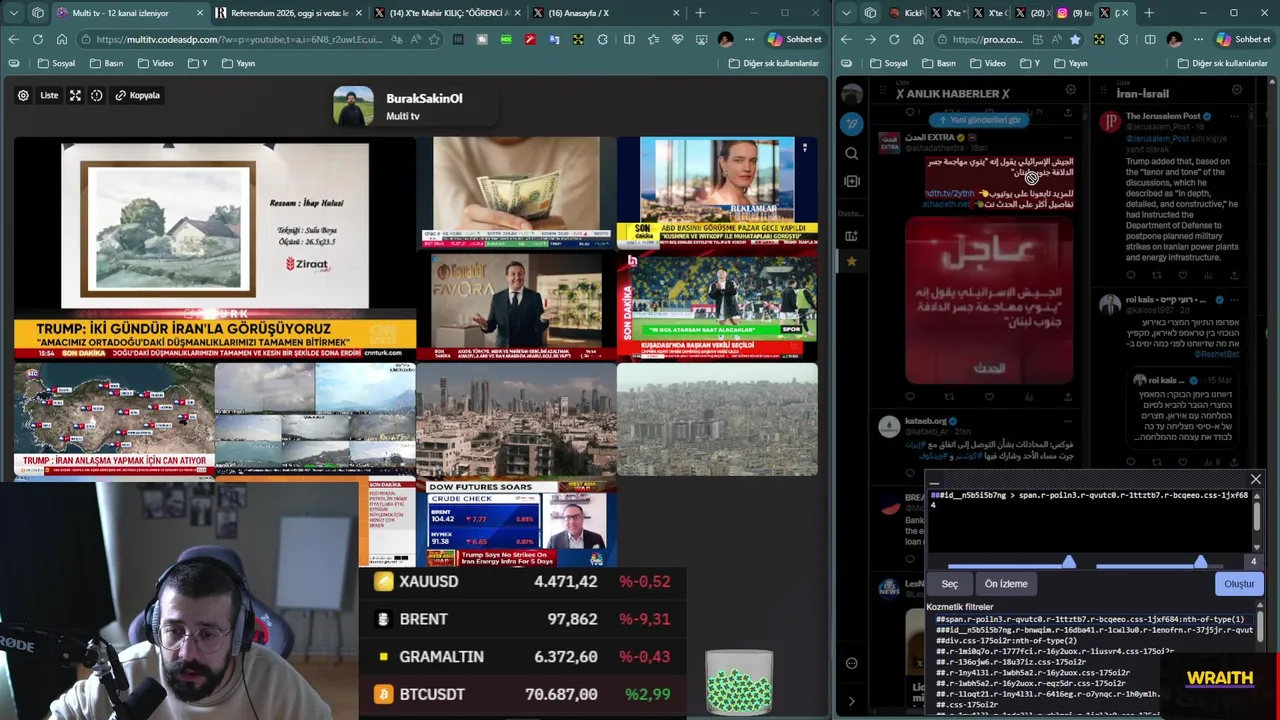Image resolution: width=1280 pixels, height=720 pixels.
Task: Switch to X'te Mahir KILIÇ tab
Action: [x=447, y=13]
